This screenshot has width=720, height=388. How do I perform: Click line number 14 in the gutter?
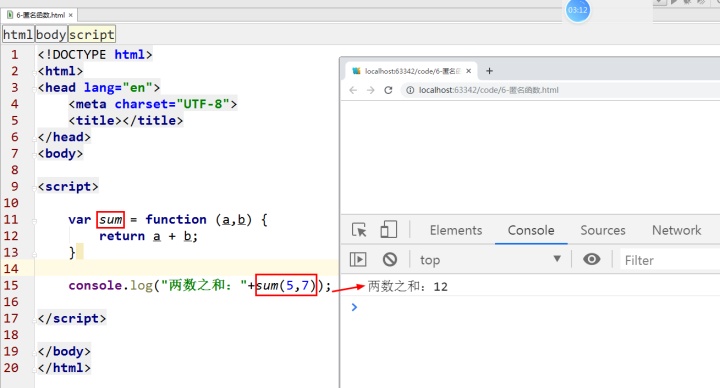11,269
